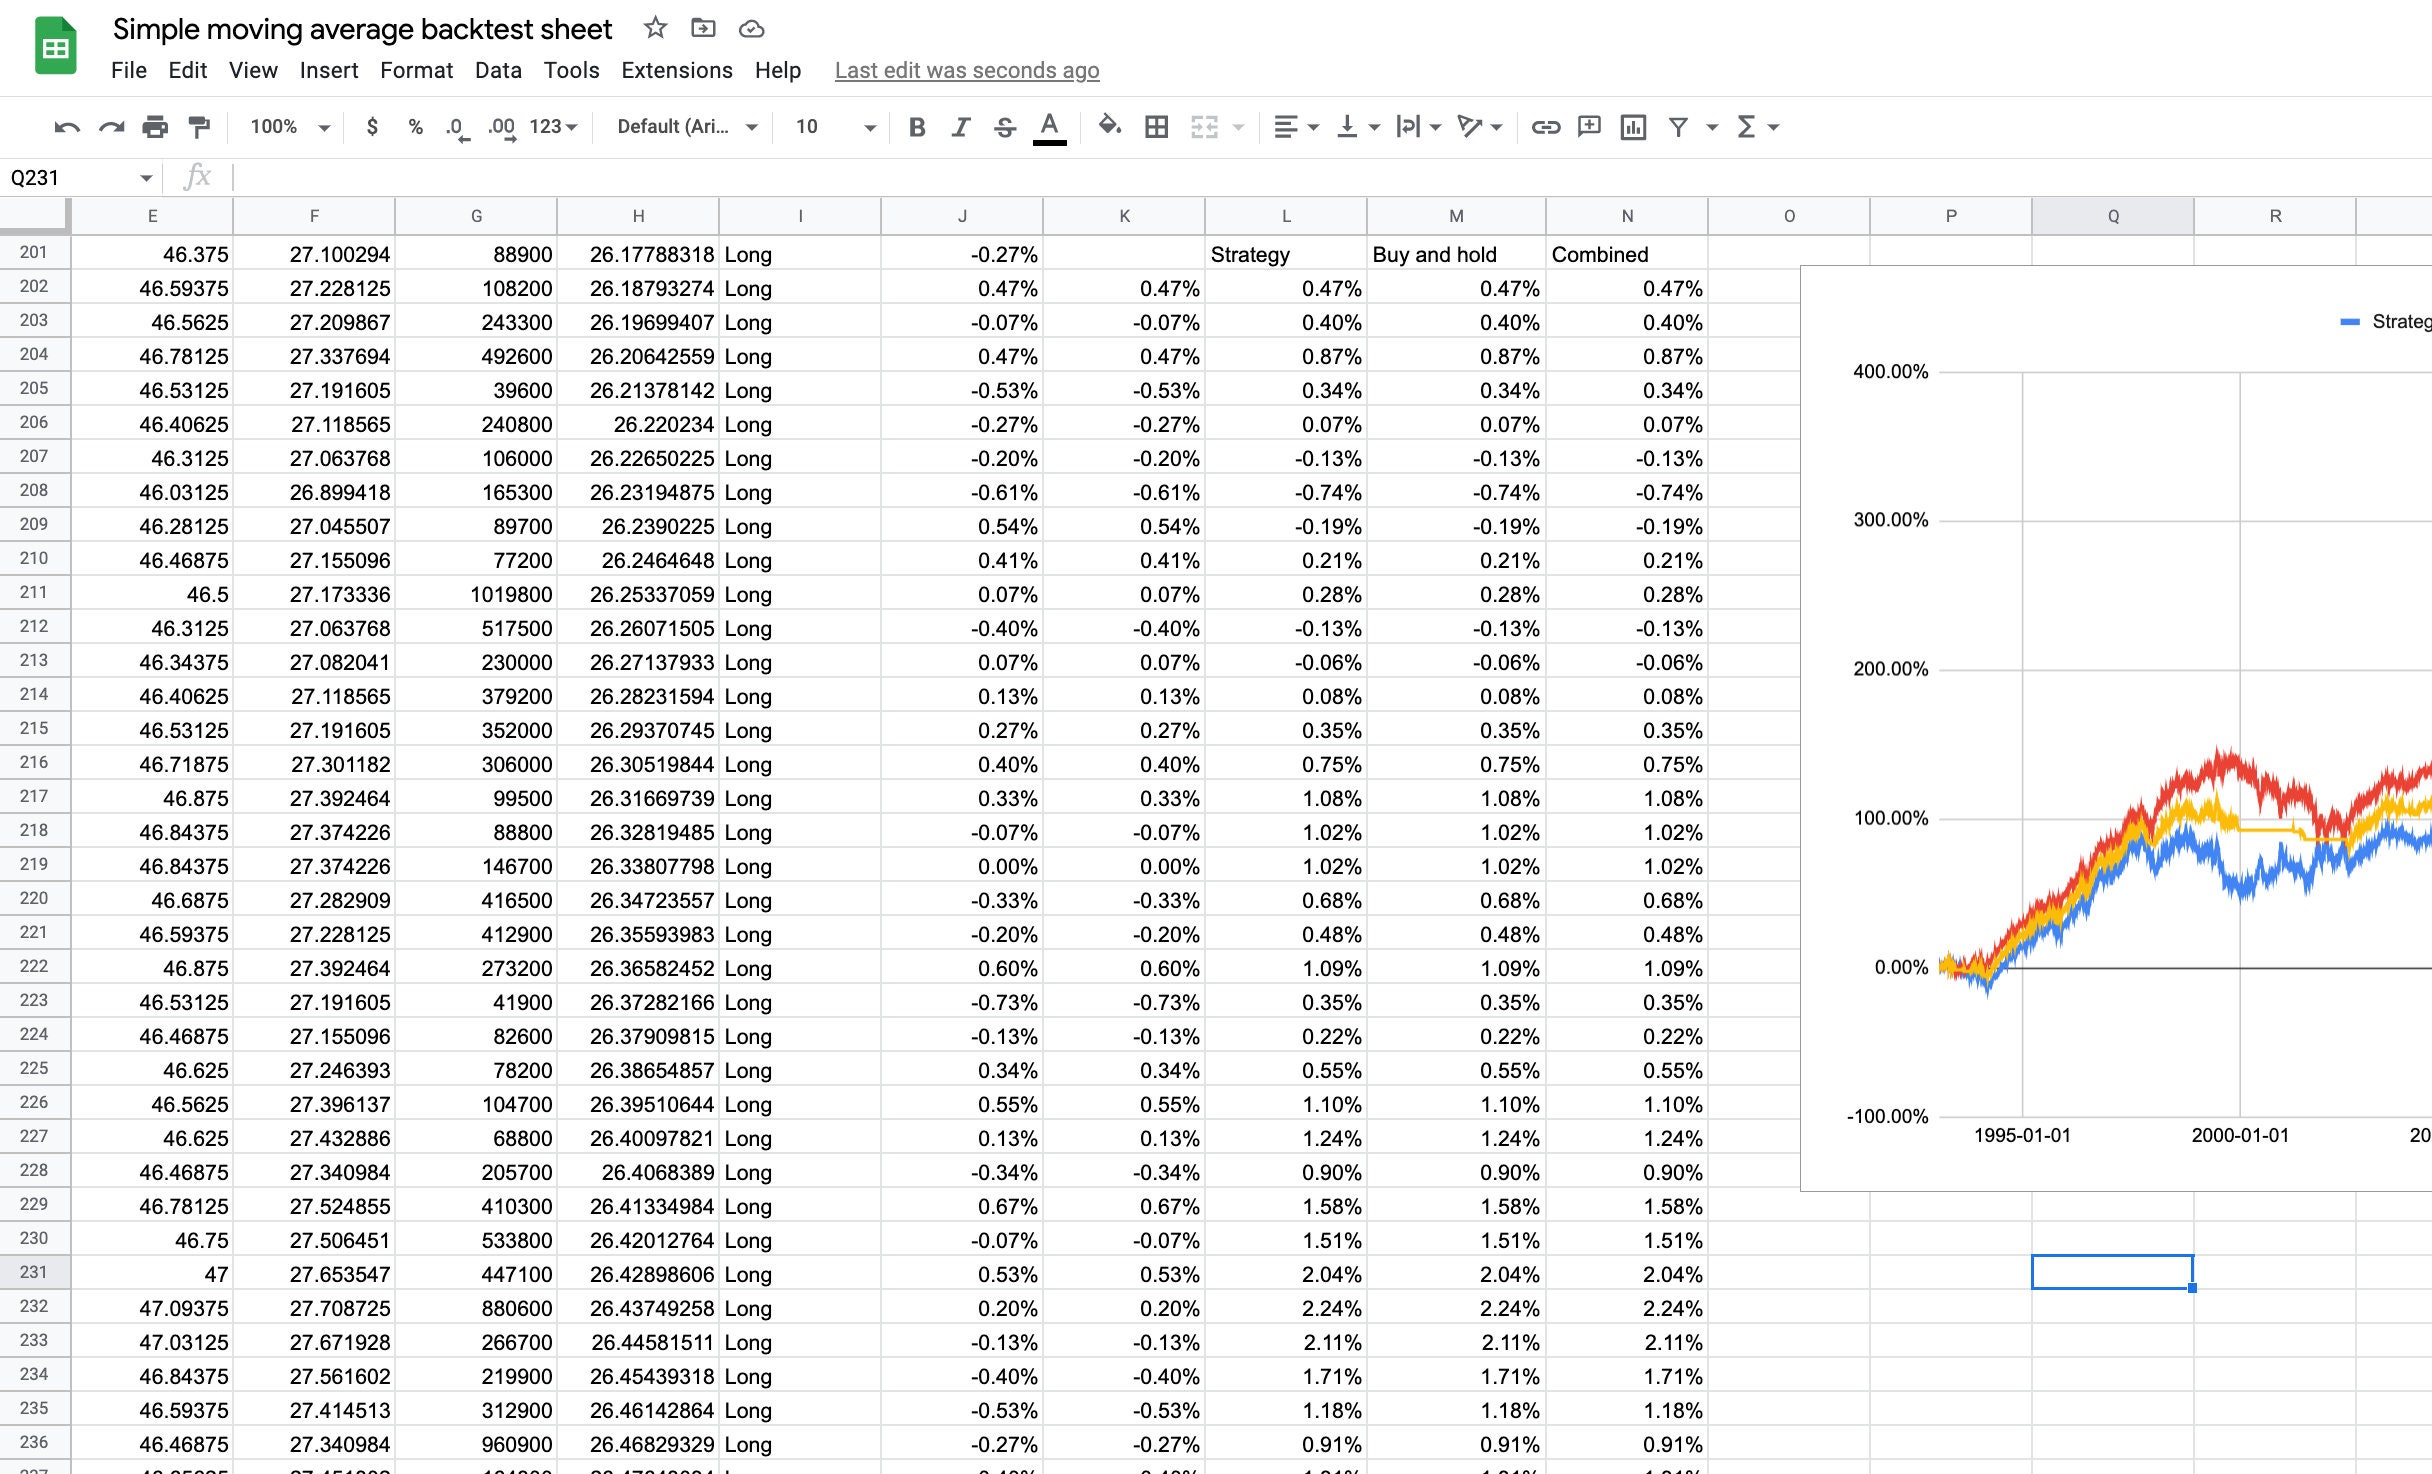This screenshot has height=1474, width=2432.
Task: Apply currency formatting
Action: (372, 127)
